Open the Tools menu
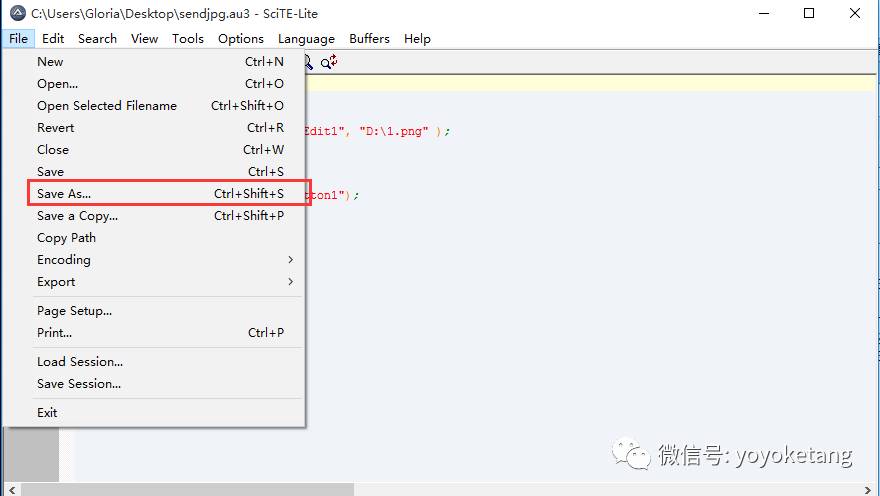Screen dimensions: 880x496 [x=187, y=39]
